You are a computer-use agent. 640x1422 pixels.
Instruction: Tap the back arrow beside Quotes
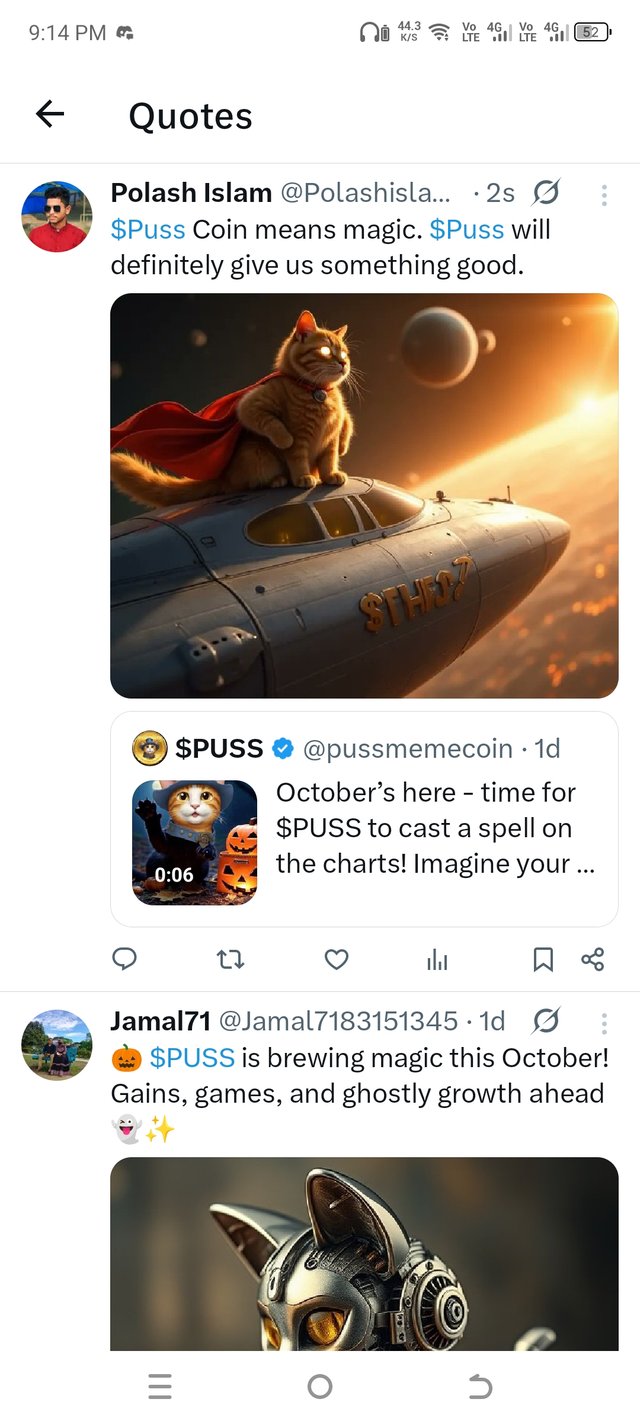coord(50,115)
